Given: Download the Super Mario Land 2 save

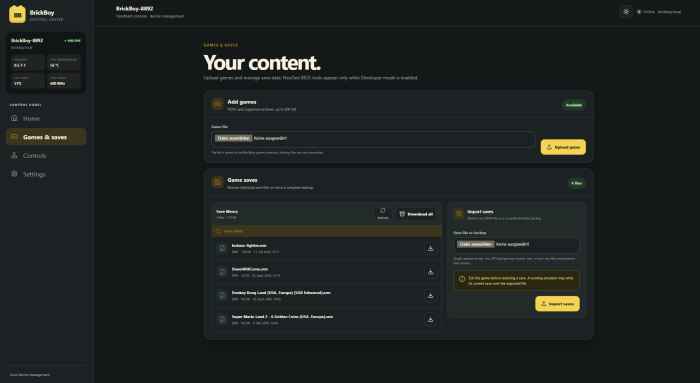Looking at the screenshot, I should click(430, 319).
